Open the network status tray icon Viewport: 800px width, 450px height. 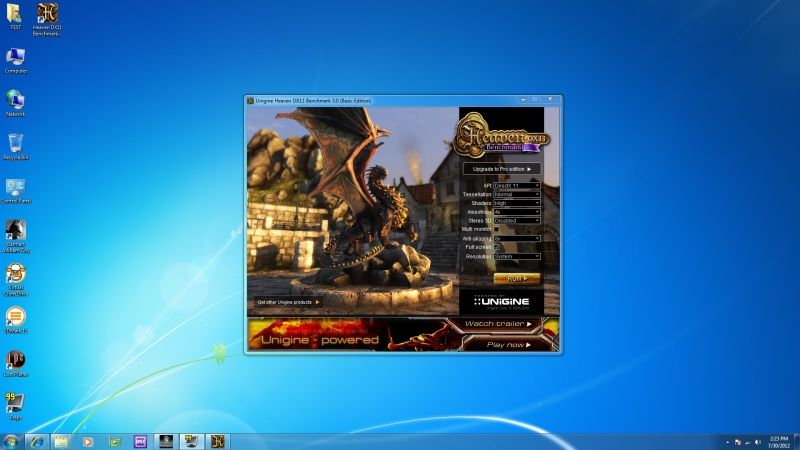(748, 442)
